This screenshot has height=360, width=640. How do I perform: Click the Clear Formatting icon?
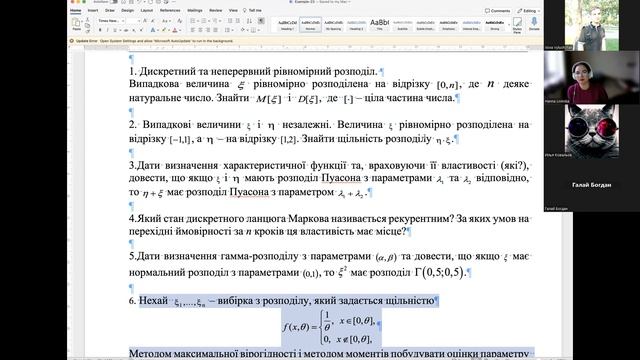point(180,20)
